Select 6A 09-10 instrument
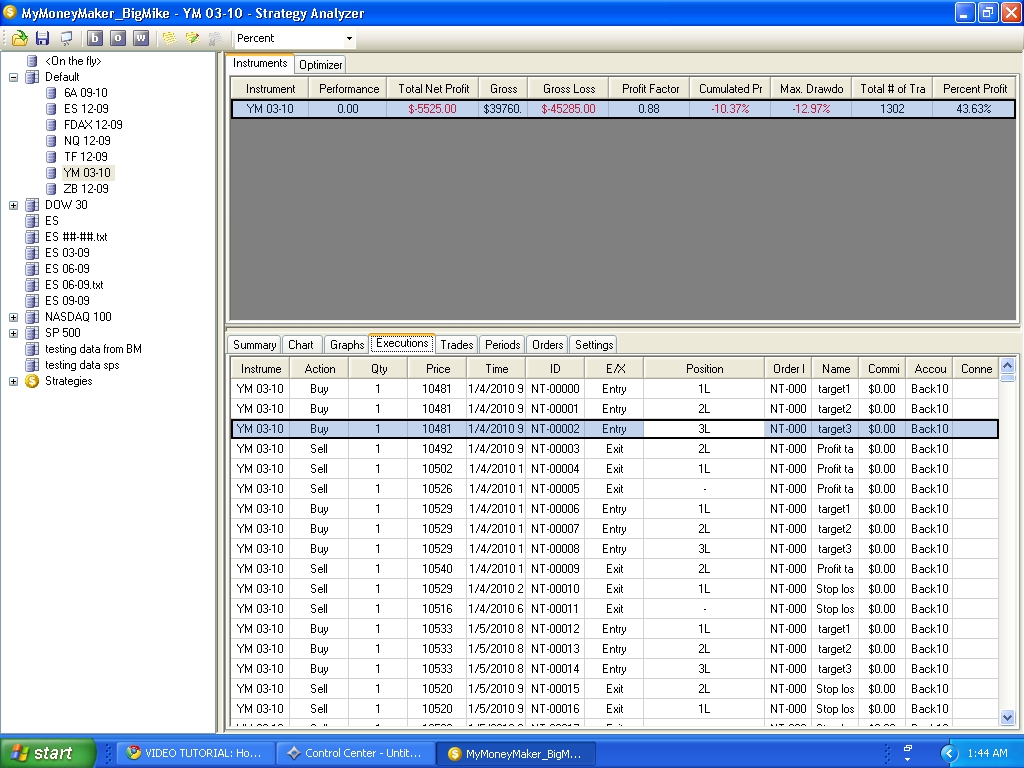 [86, 93]
